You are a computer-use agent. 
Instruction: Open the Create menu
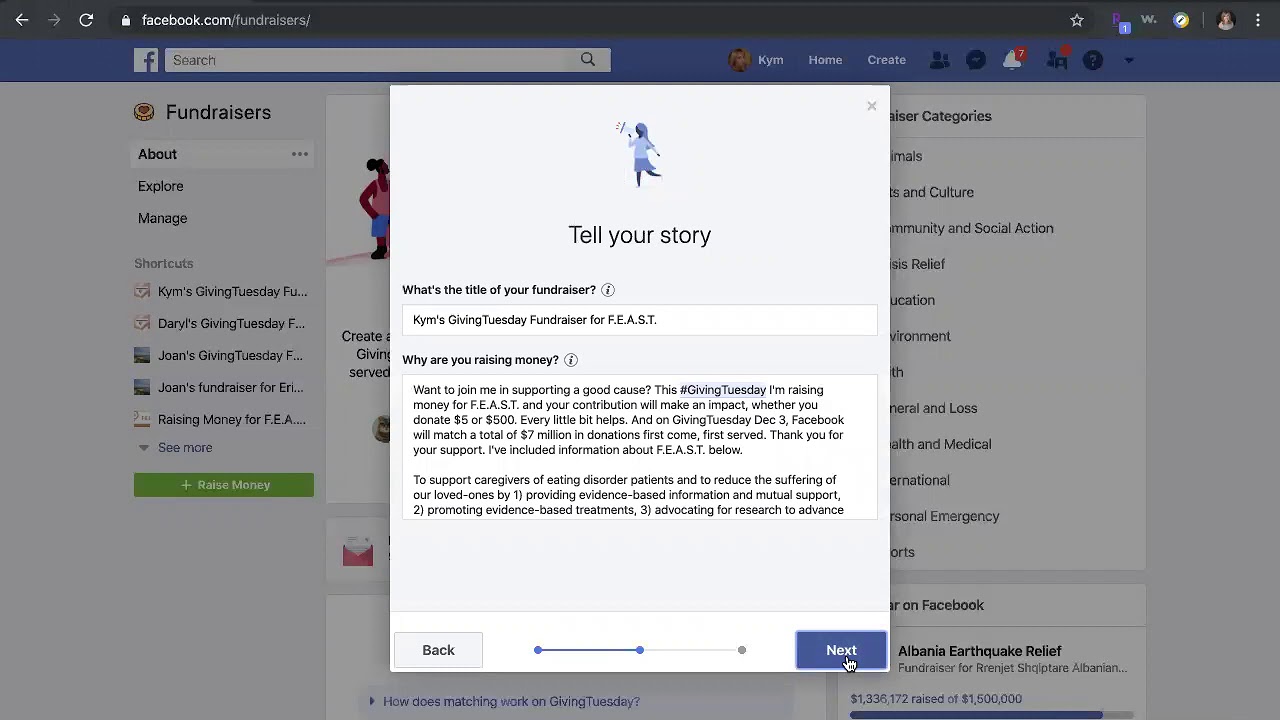[x=886, y=60]
